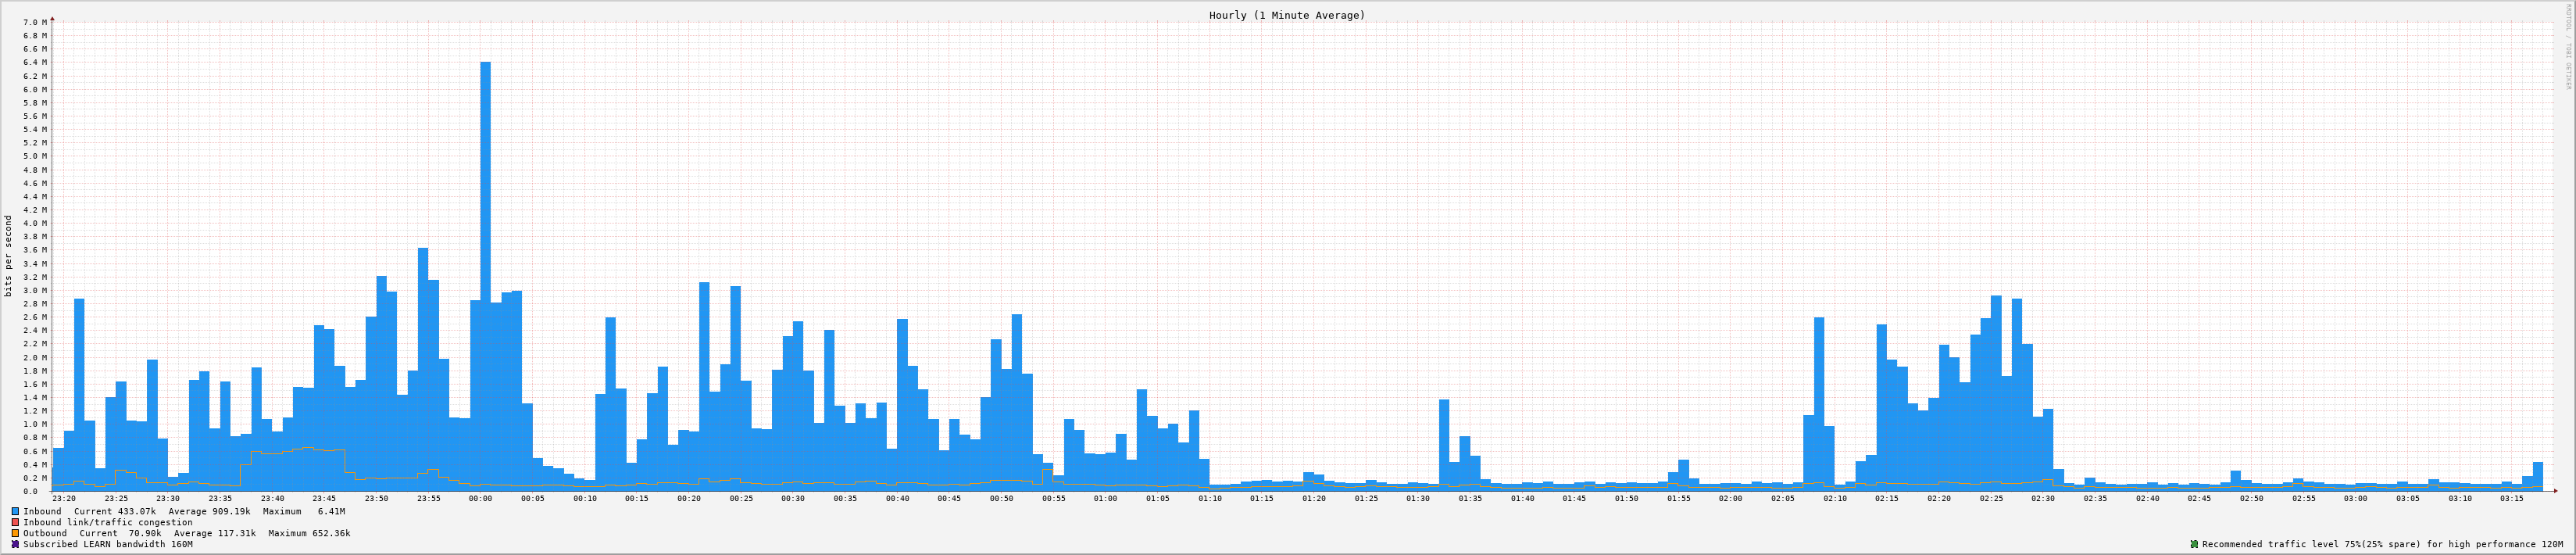The image size is (2576, 555).
Task: Select the 02:25 time label on x-axis
Action: [x=1991, y=499]
